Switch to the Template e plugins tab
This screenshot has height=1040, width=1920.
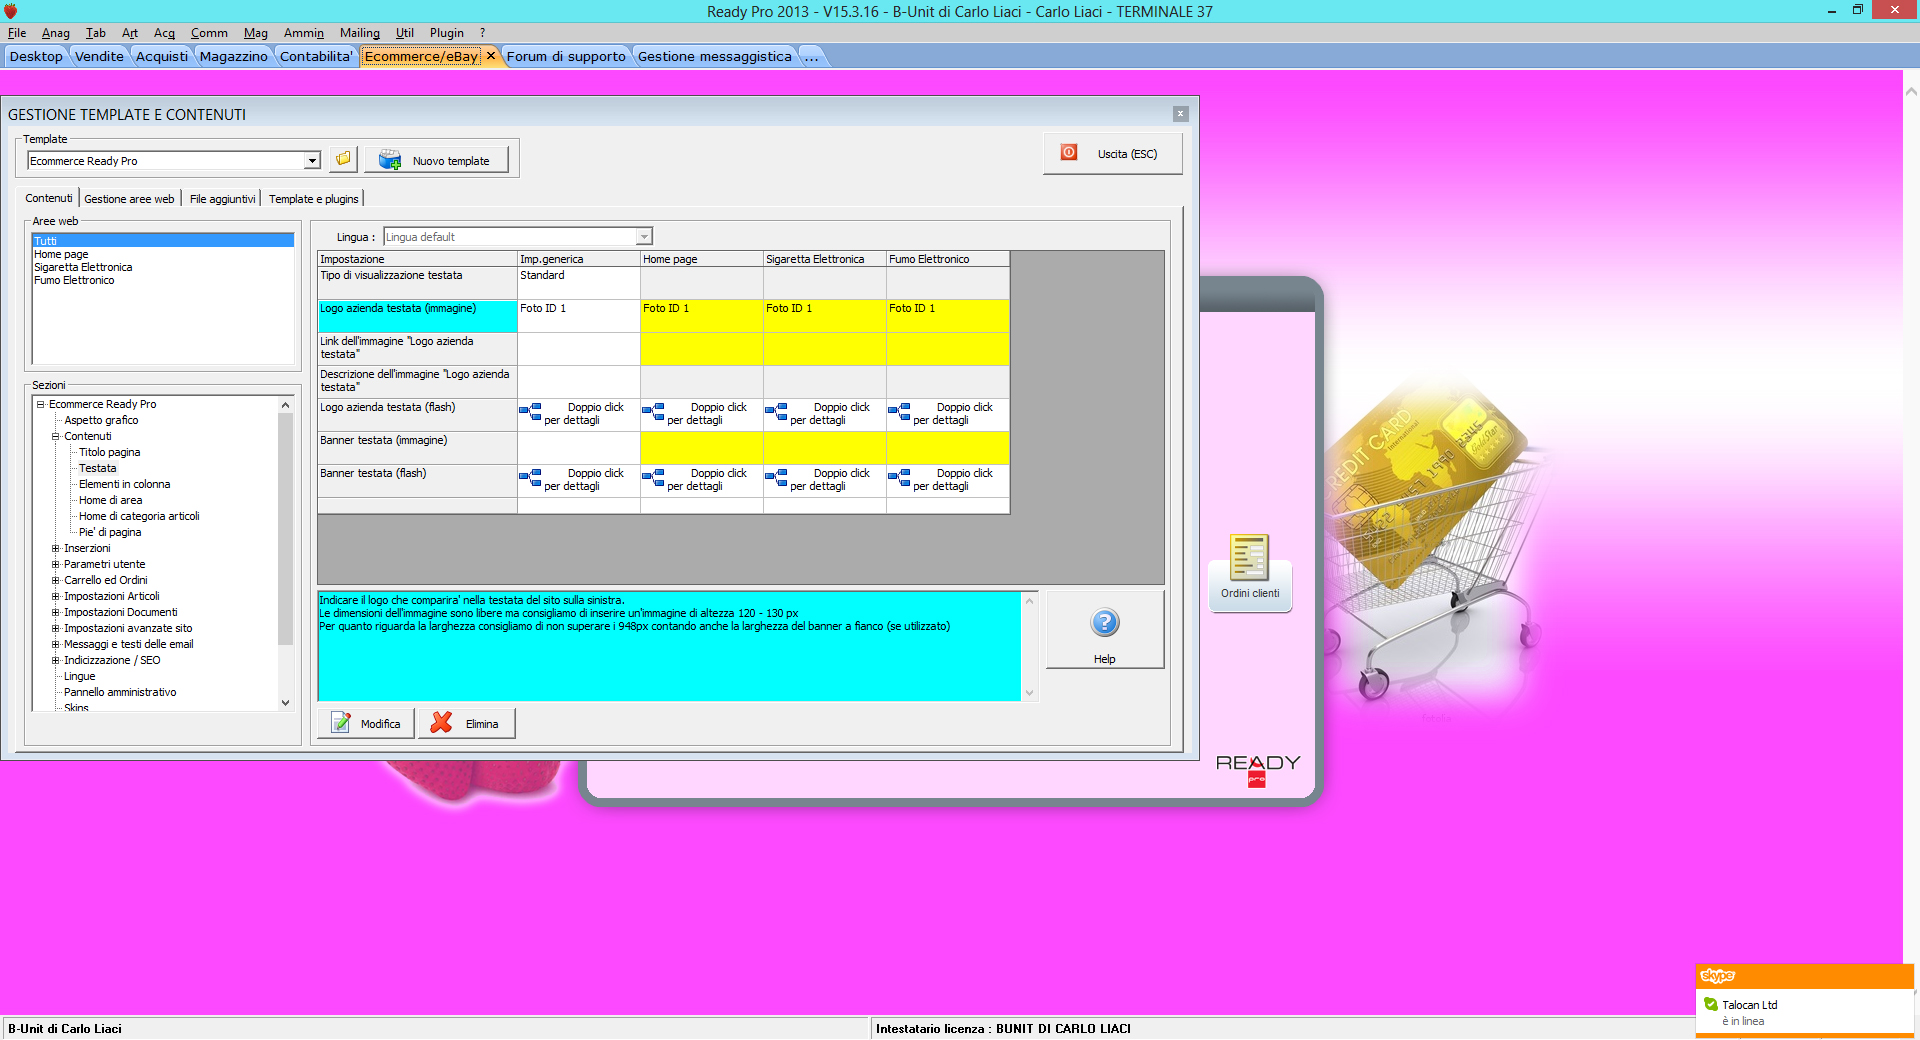point(314,199)
